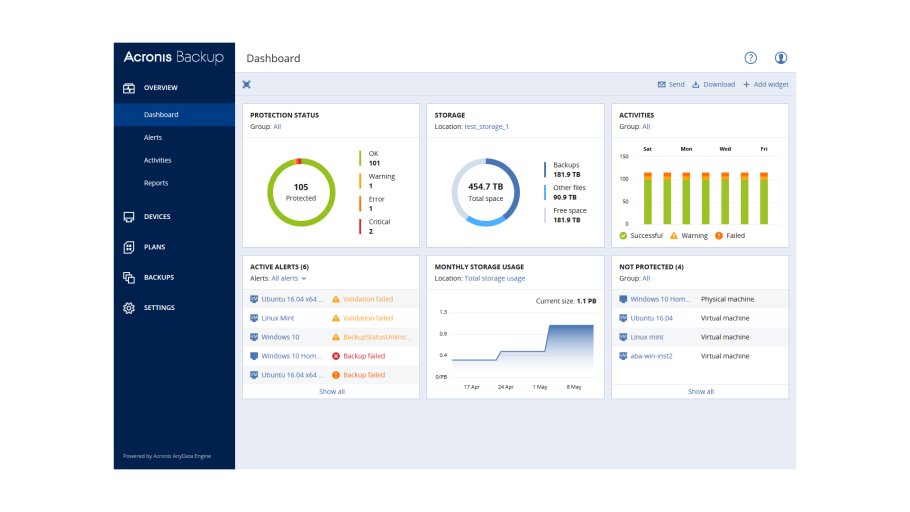Click the Send envelope icon
Viewport: 910px width, 512px height.
662,85
